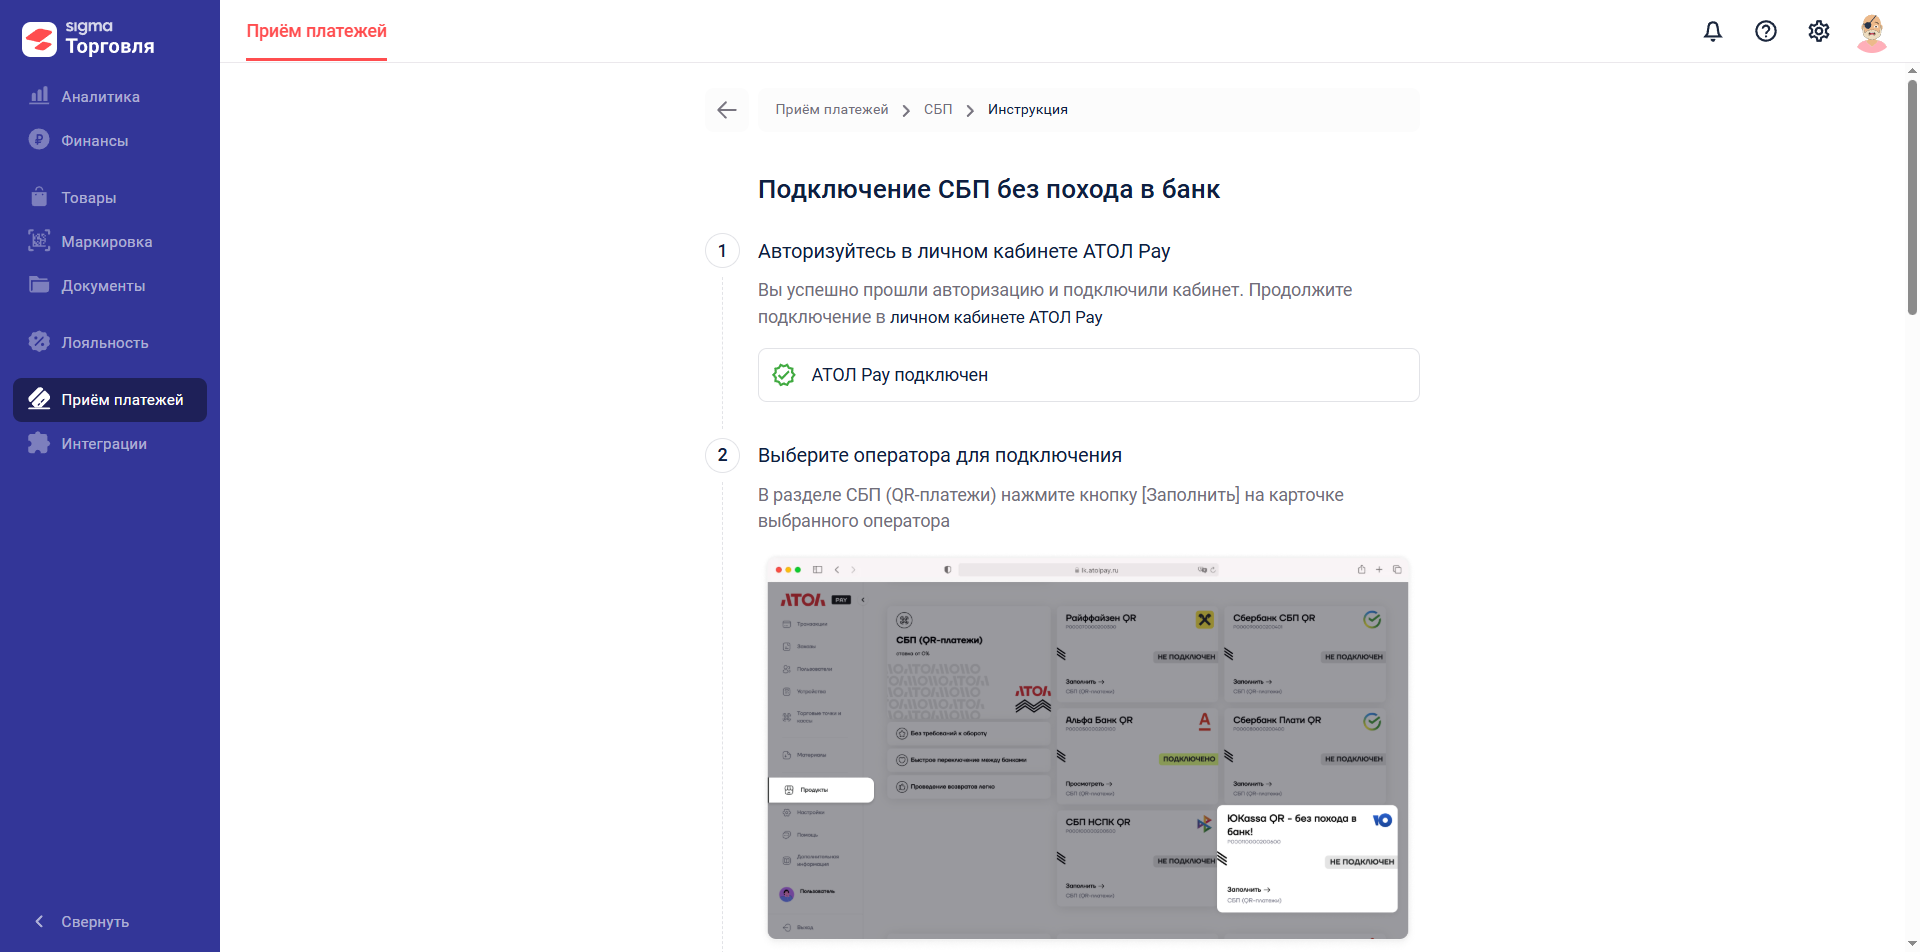Click the Приём платежей breadcrumb link

click(832, 110)
